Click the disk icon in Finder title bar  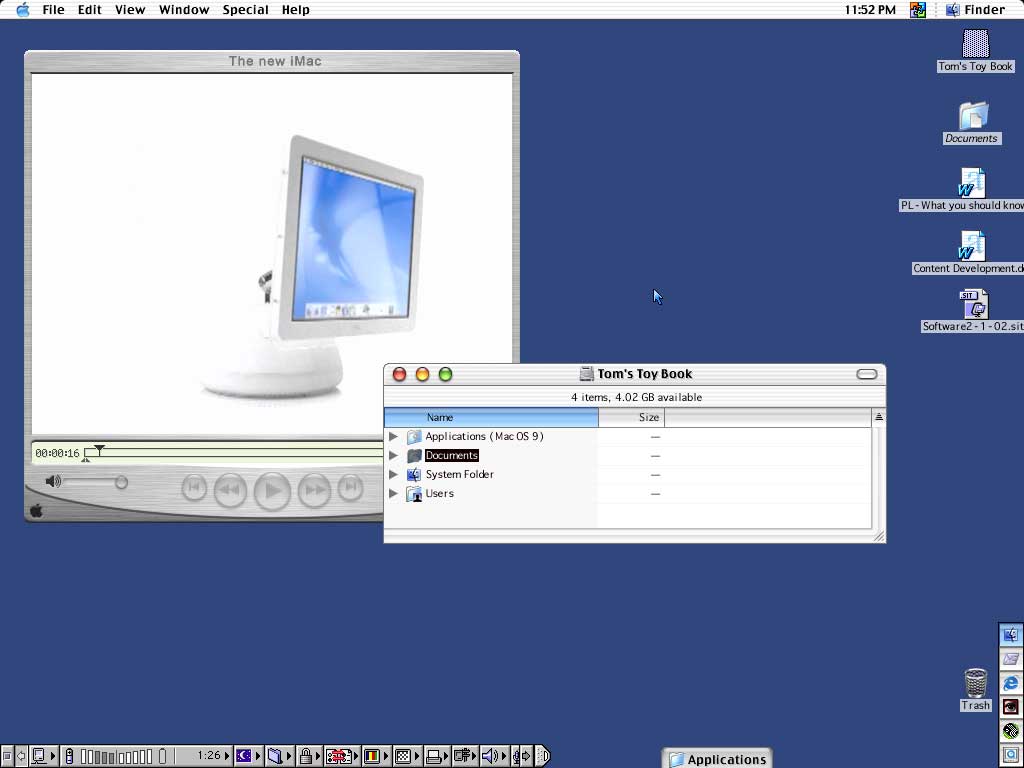[586, 374]
